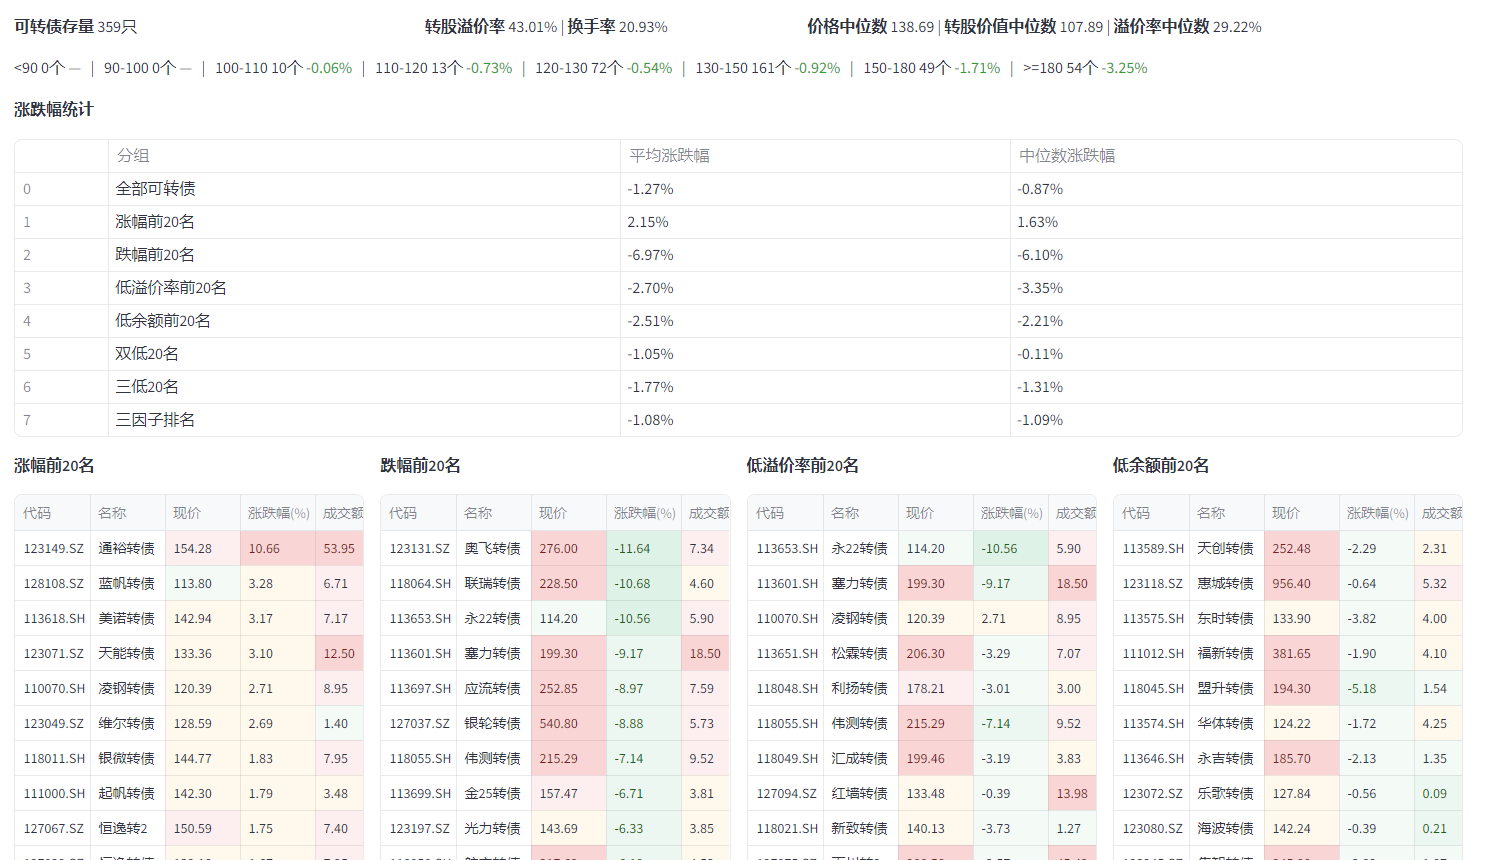The image size is (1512, 860).
Task: Click the >=180 price range count
Action: [1060, 68]
